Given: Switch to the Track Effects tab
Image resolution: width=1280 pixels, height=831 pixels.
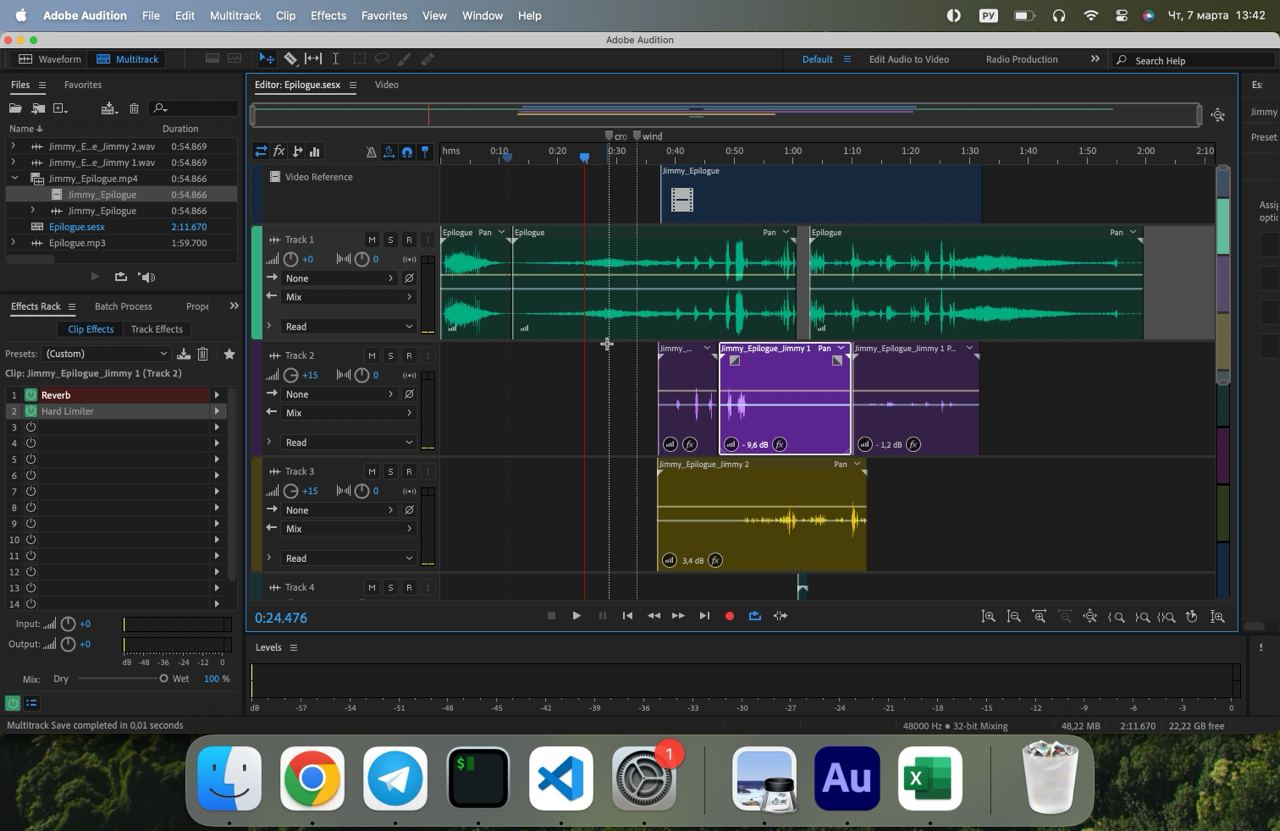Looking at the screenshot, I should [x=157, y=329].
